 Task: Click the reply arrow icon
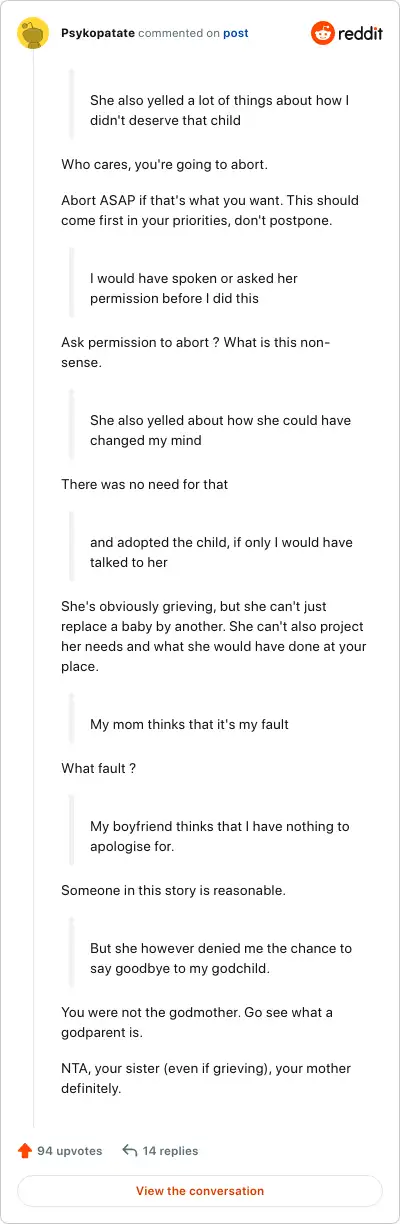129,1151
